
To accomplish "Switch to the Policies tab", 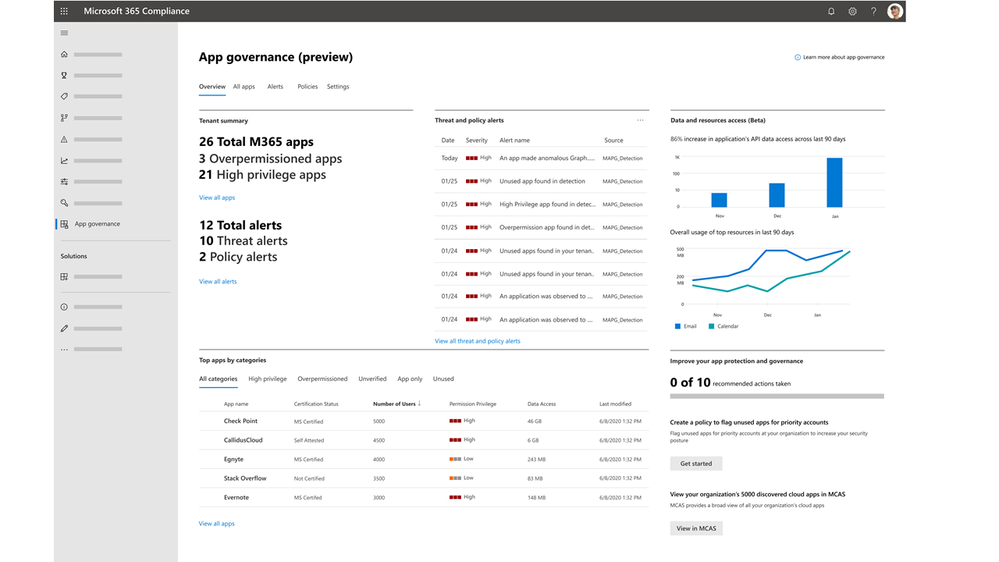I will pyautogui.click(x=307, y=87).
